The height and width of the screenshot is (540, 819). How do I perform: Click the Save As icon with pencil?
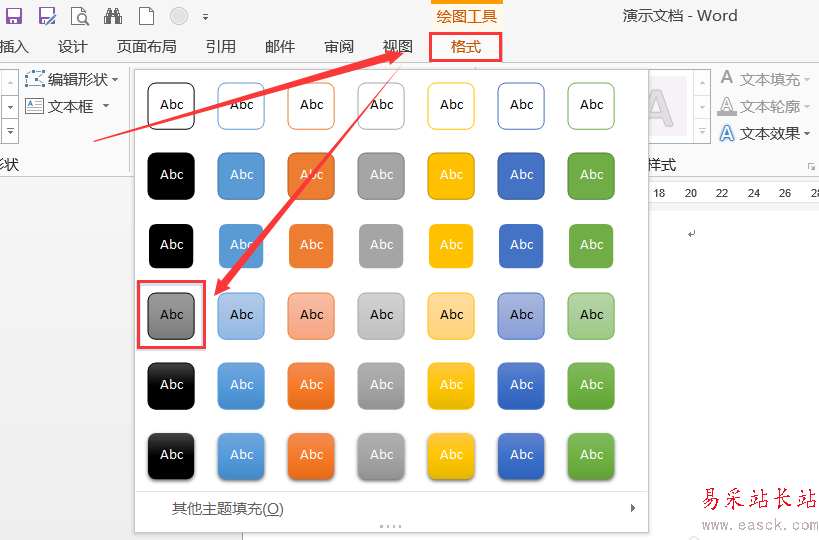(47, 16)
